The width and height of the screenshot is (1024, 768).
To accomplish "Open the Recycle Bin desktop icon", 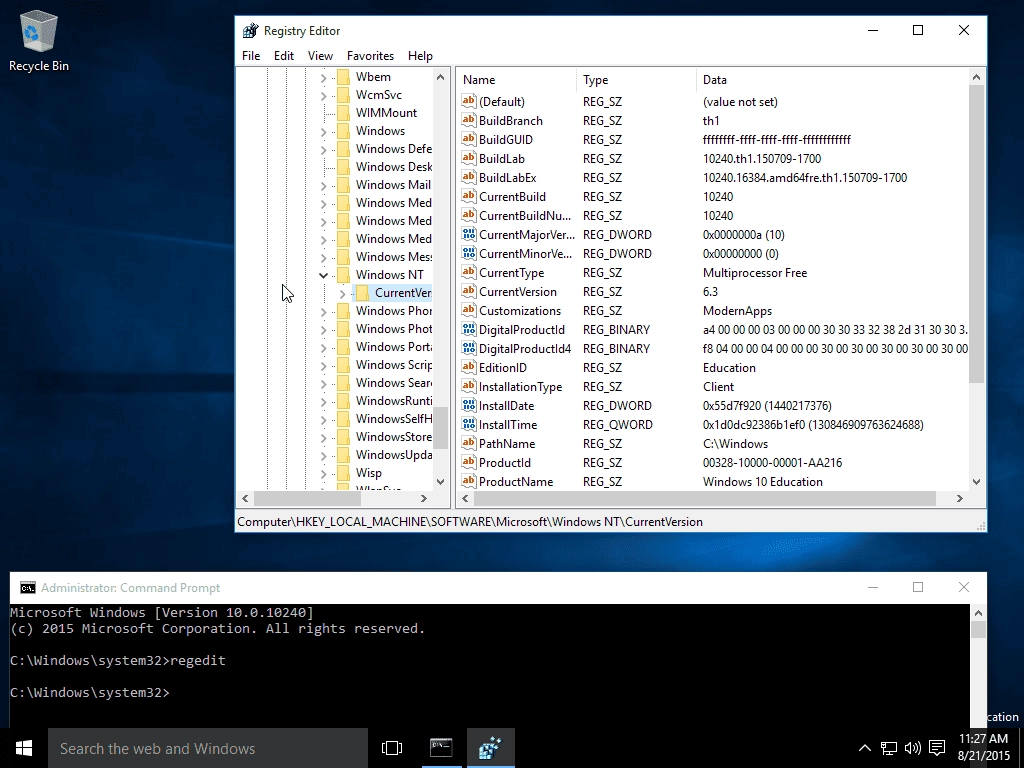I will (x=39, y=40).
